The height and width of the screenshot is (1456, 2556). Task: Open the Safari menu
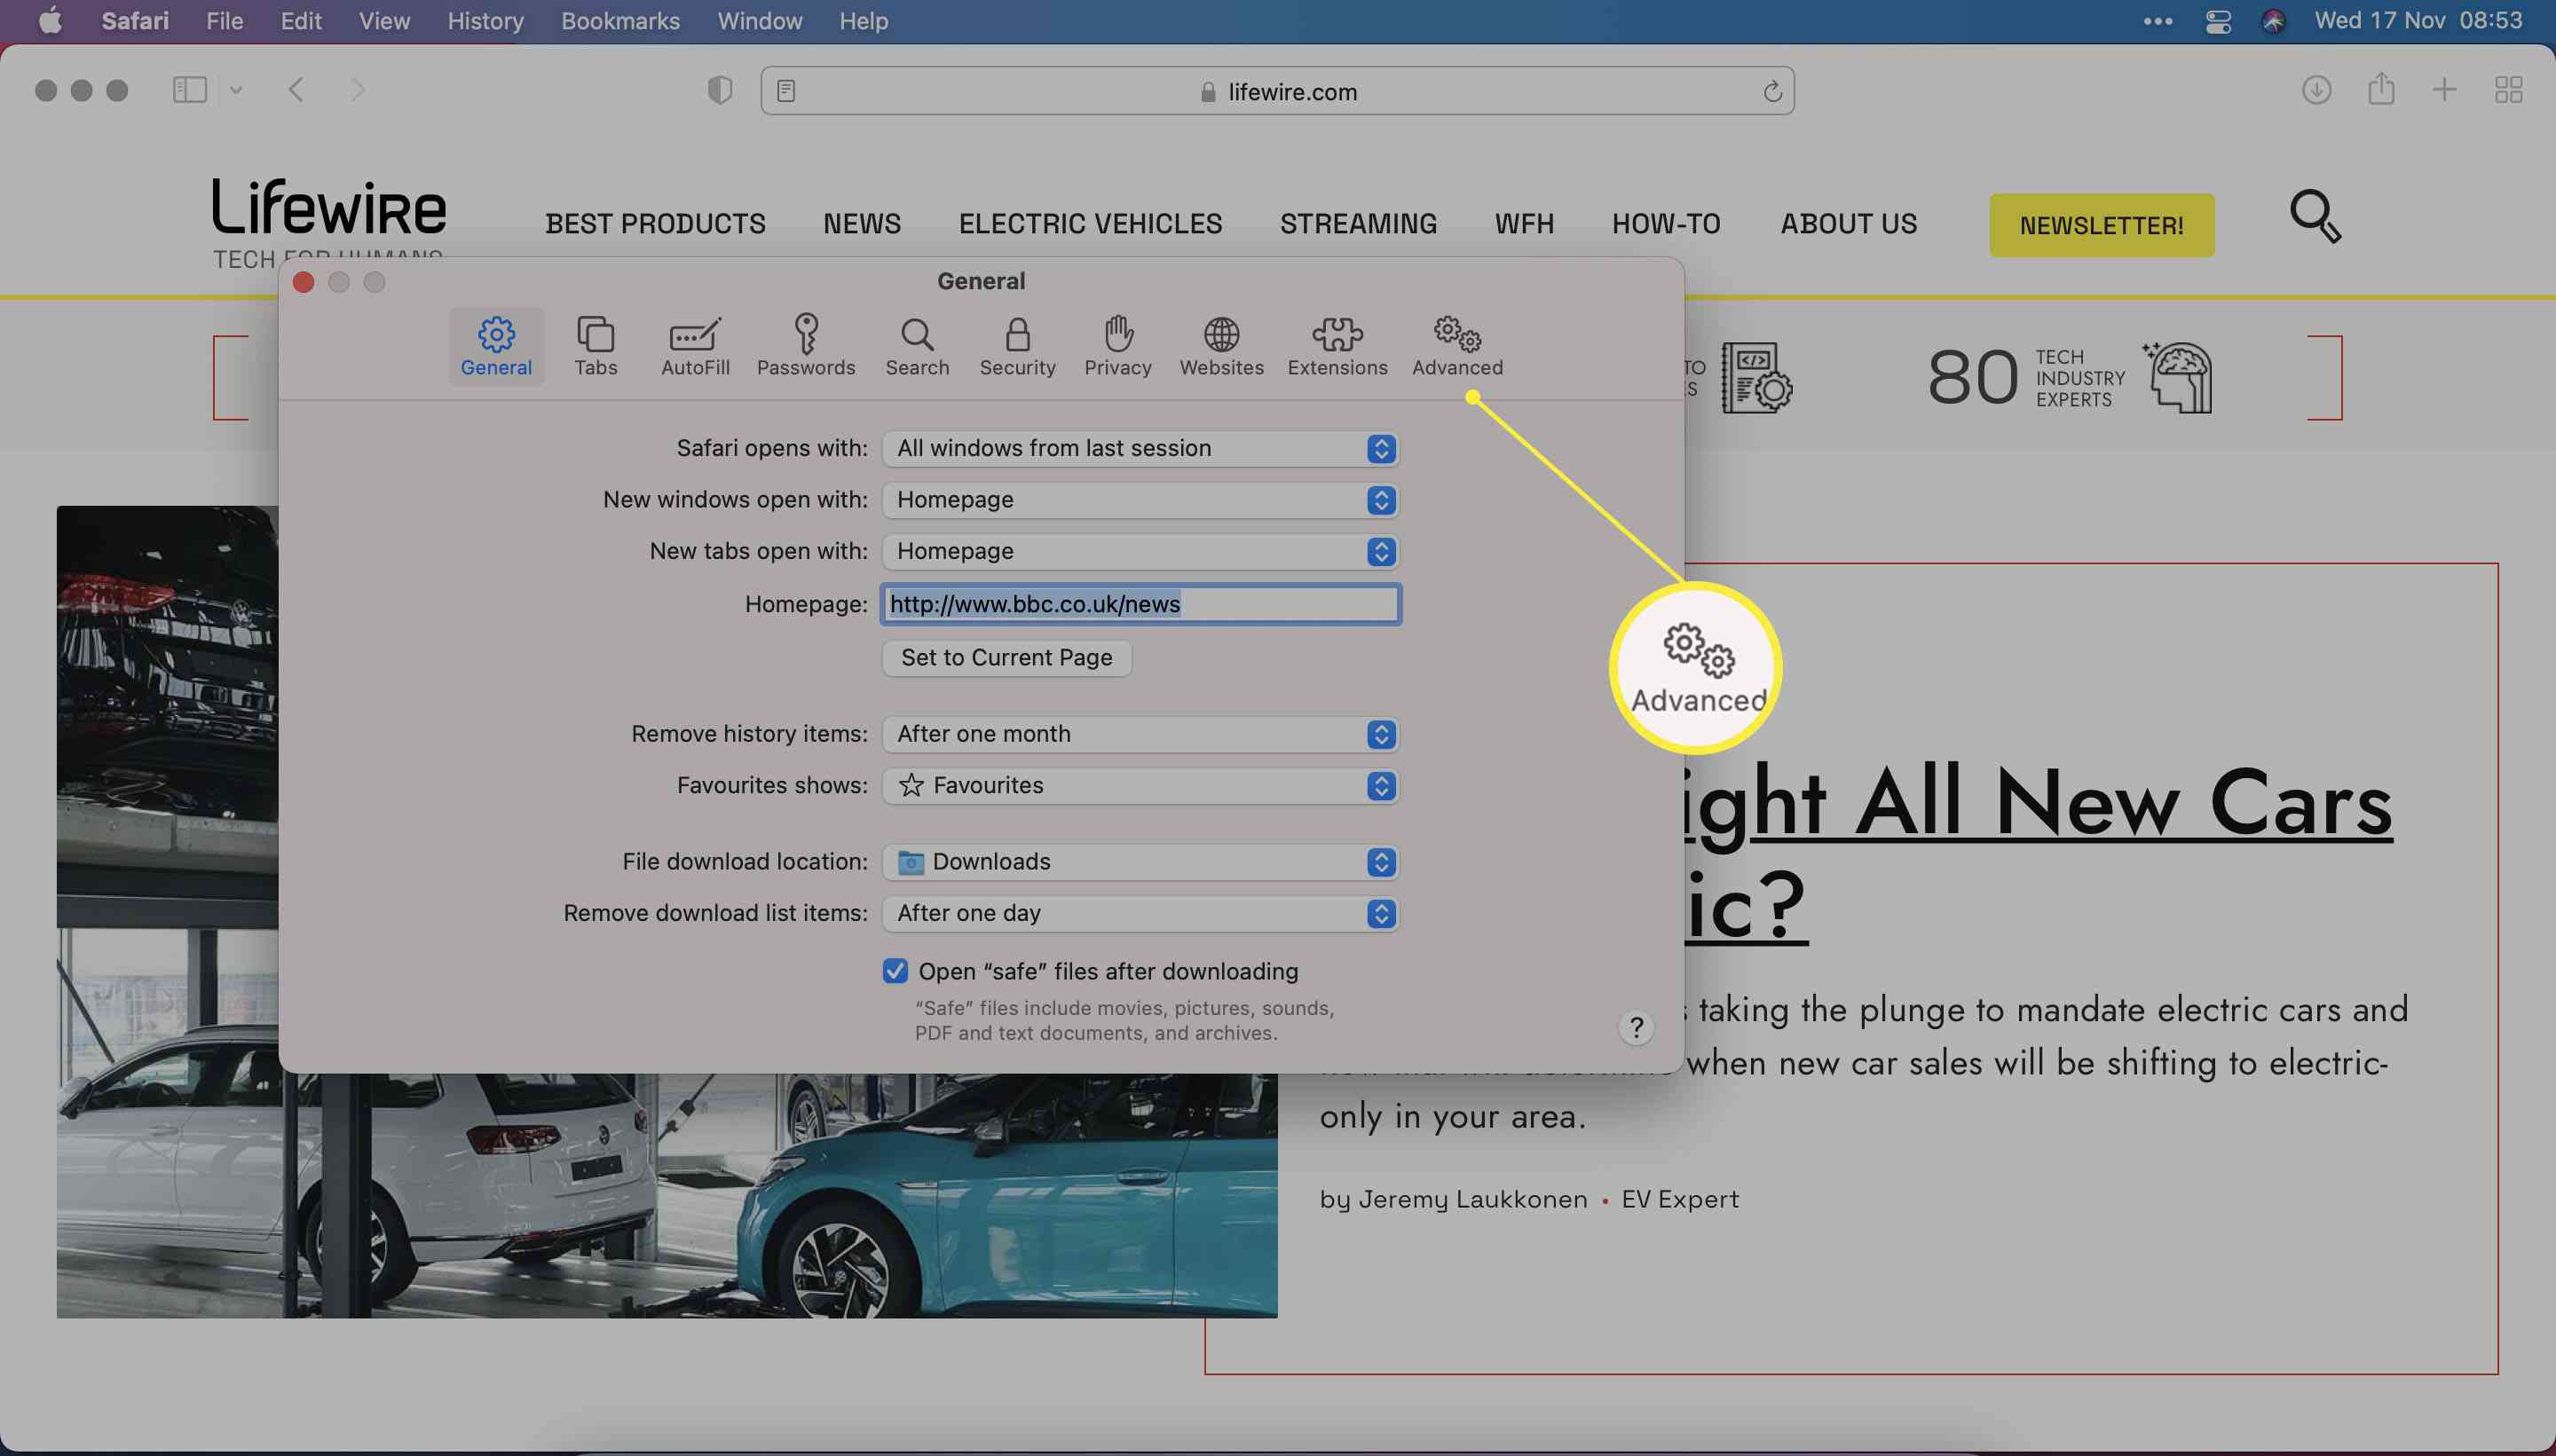[x=135, y=21]
